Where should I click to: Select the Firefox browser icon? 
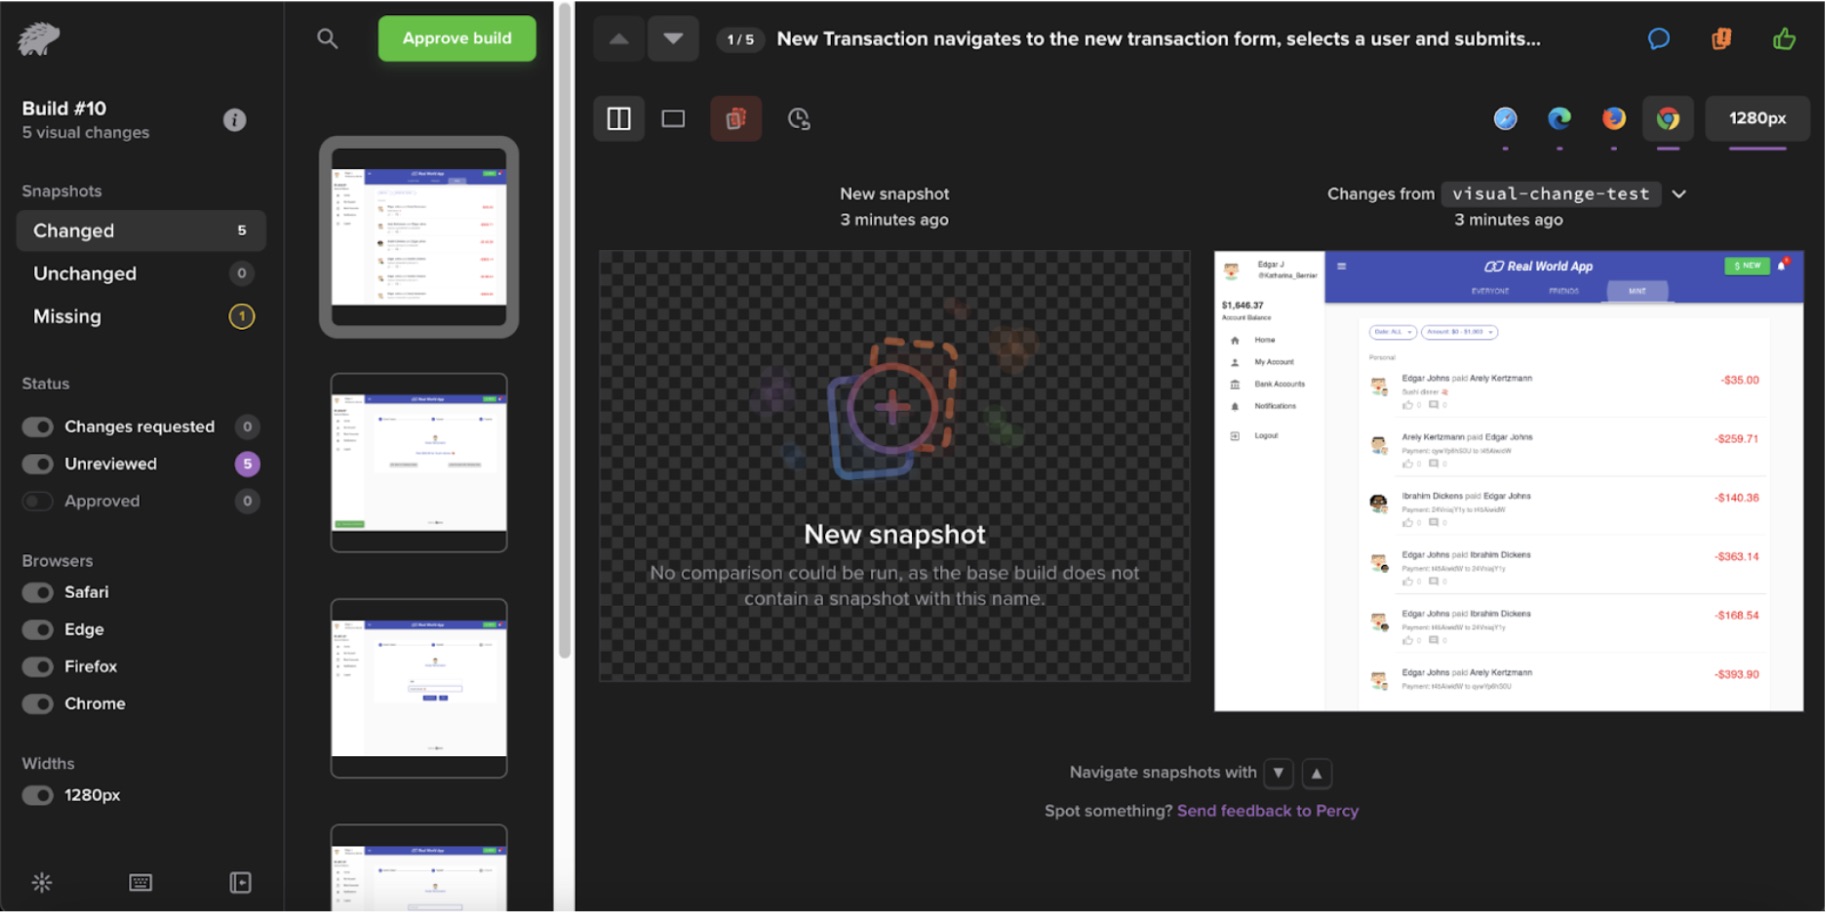click(1613, 118)
